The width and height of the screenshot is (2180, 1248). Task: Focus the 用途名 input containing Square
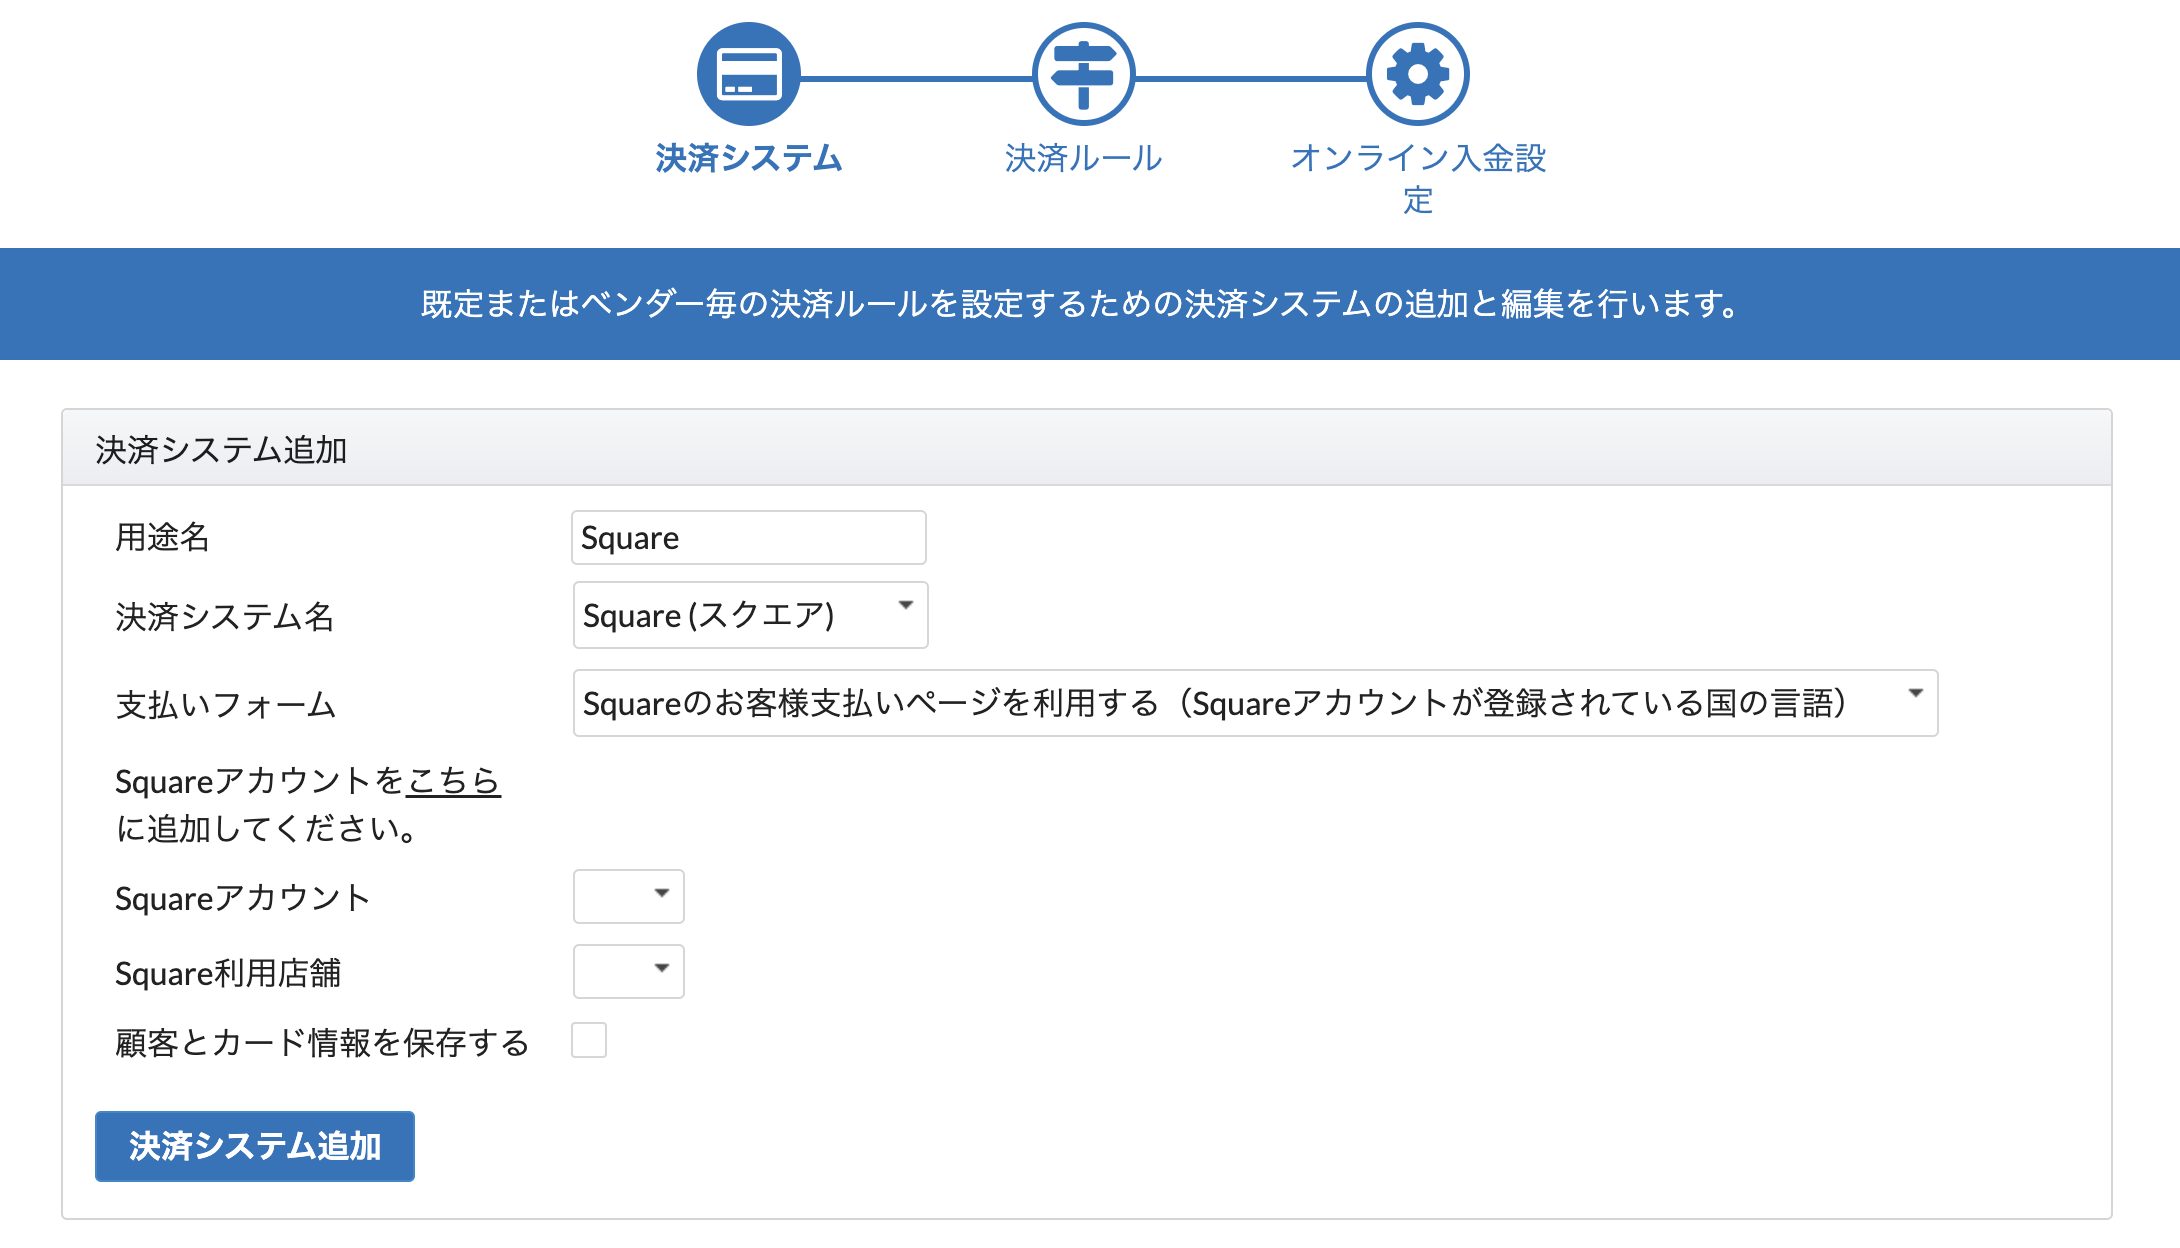point(748,538)
